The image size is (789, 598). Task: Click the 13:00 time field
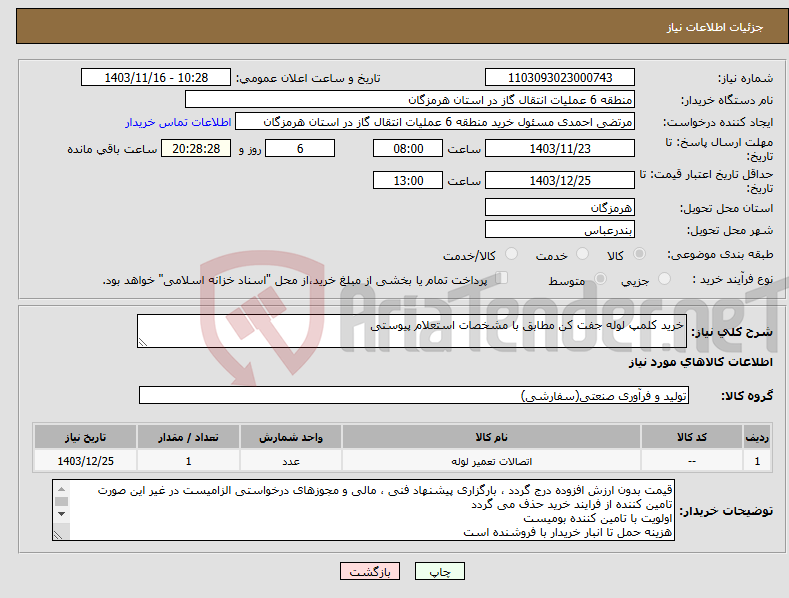pos(408,180)
